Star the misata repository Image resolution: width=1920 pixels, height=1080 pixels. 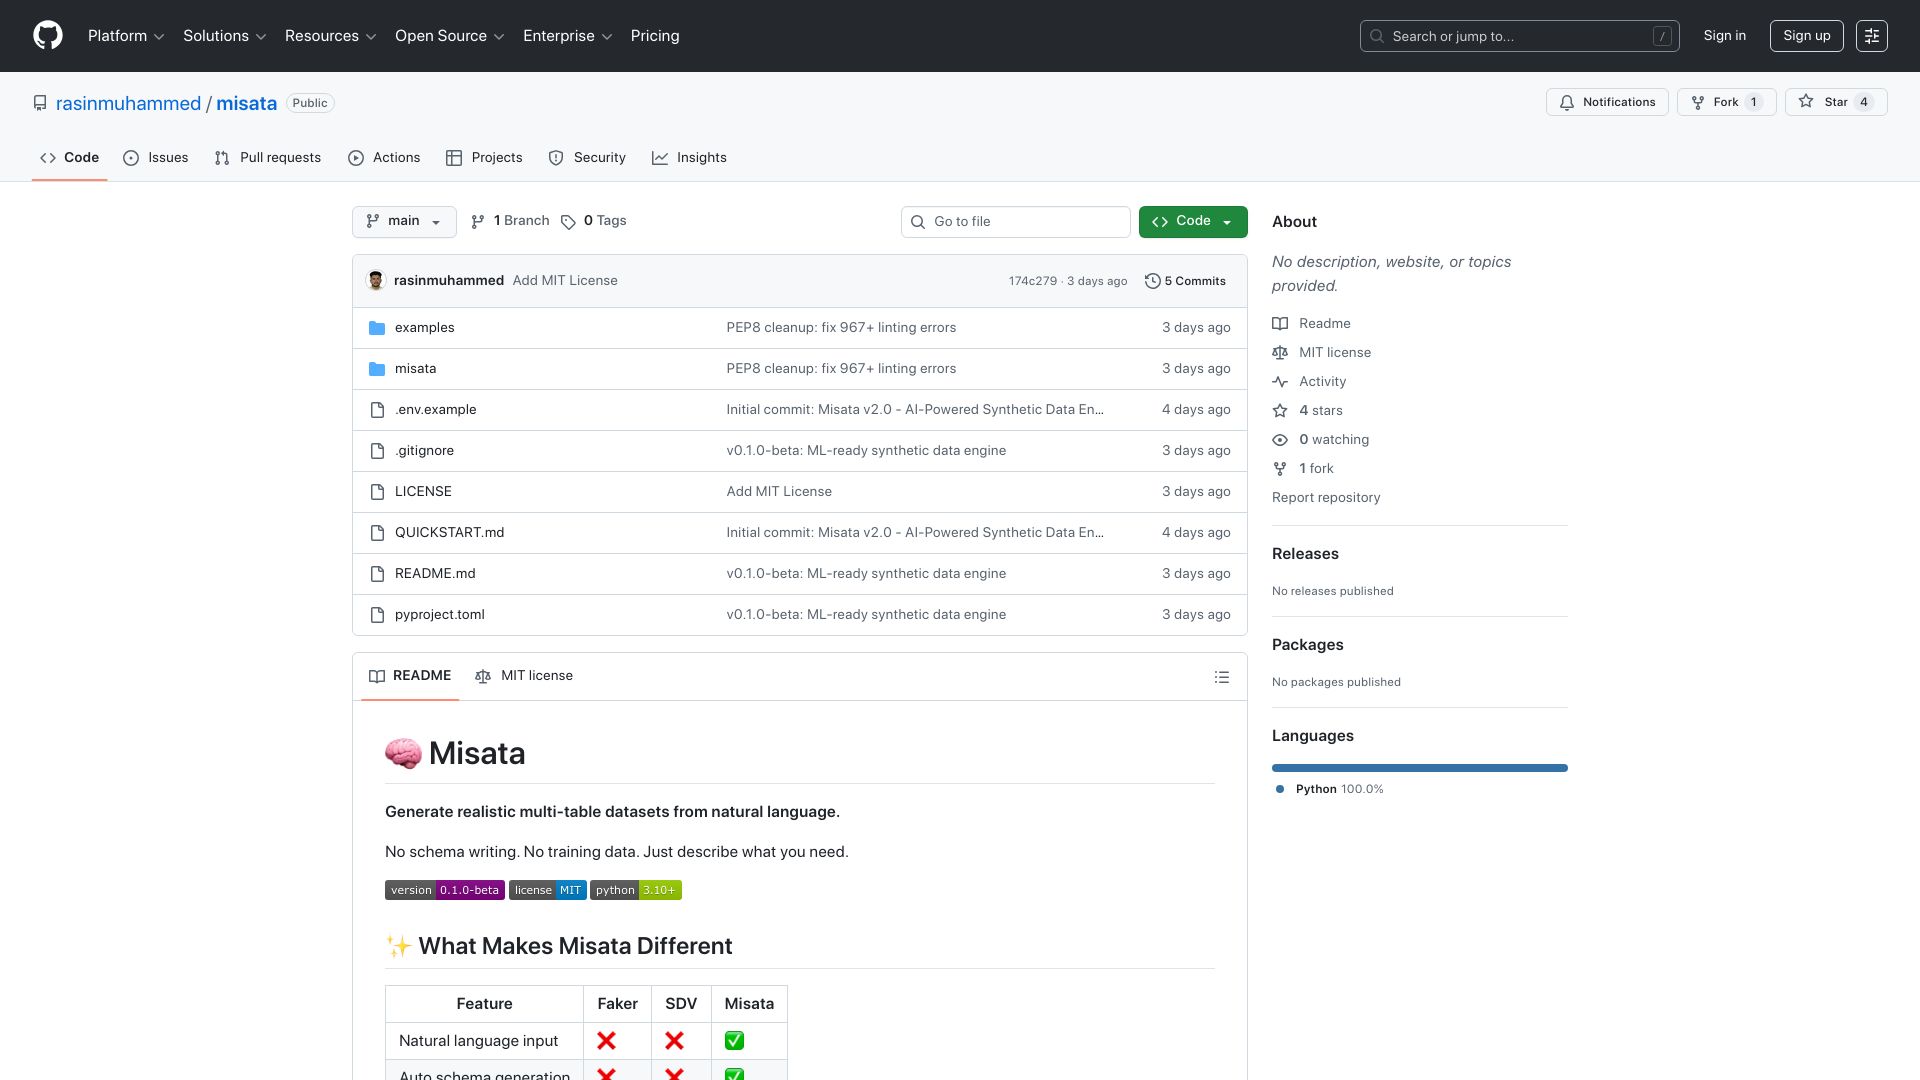click(1836, 102)
